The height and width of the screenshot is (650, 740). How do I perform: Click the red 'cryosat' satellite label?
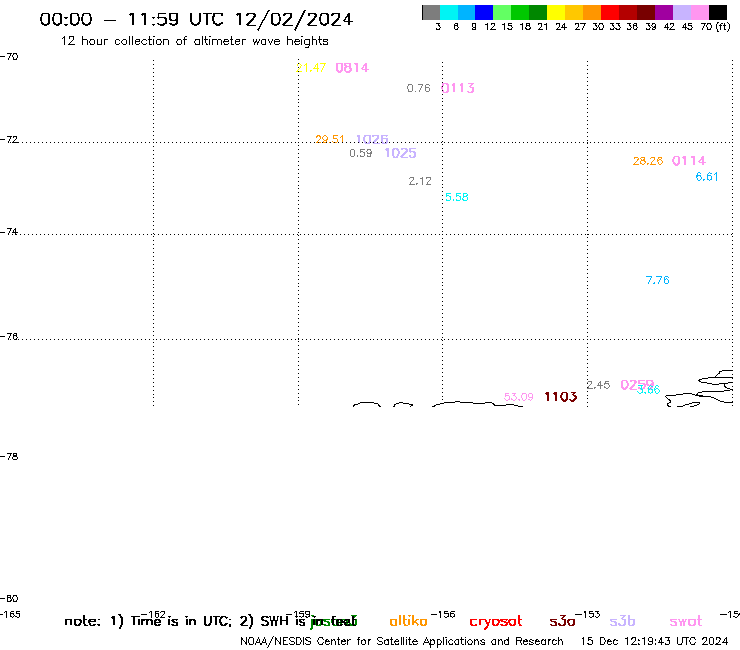pyautogui.click(x=496, y=622)
